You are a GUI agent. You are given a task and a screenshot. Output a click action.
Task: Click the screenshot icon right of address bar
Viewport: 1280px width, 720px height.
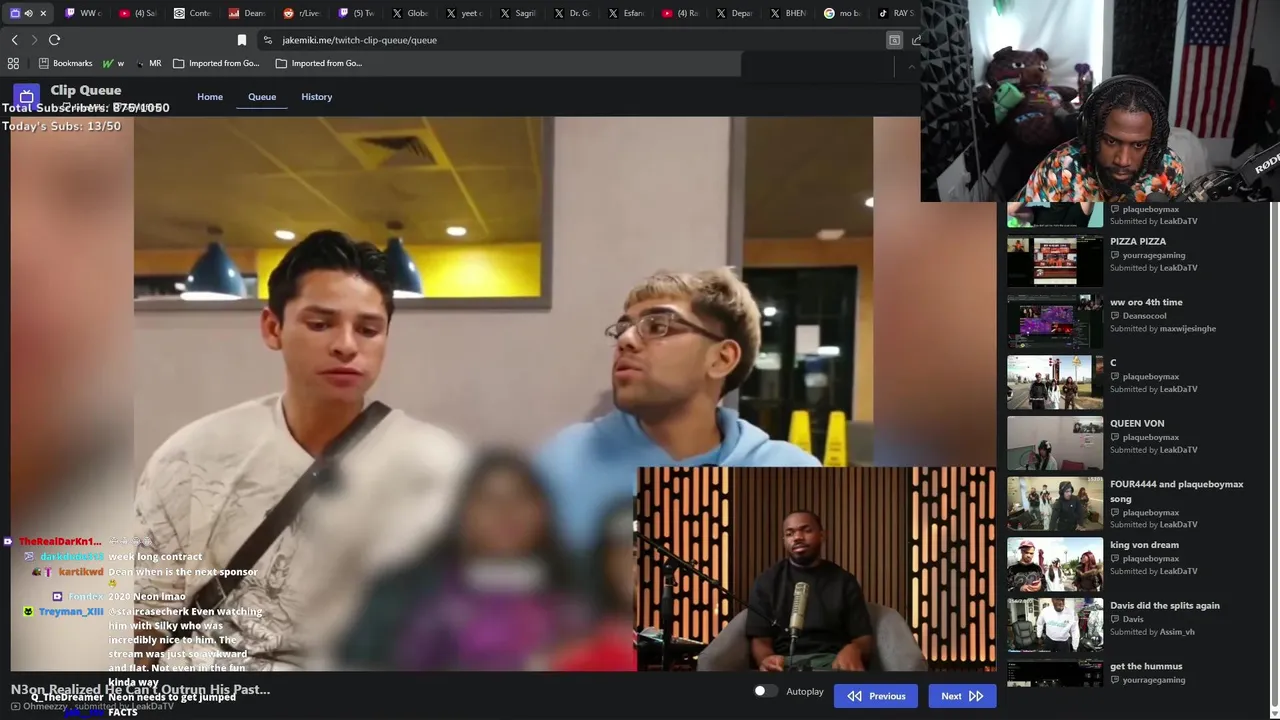pyautogui.click(x=894, y=40)
